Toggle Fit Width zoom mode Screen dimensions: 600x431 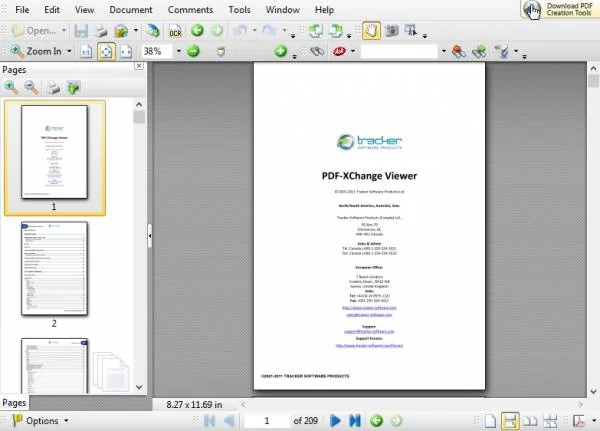coord(126,51)
